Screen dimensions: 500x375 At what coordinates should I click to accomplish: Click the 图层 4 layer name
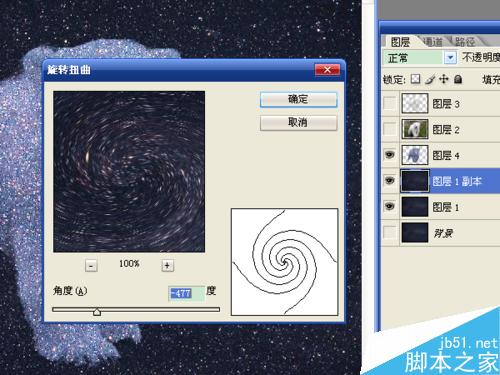coord(446,155)
